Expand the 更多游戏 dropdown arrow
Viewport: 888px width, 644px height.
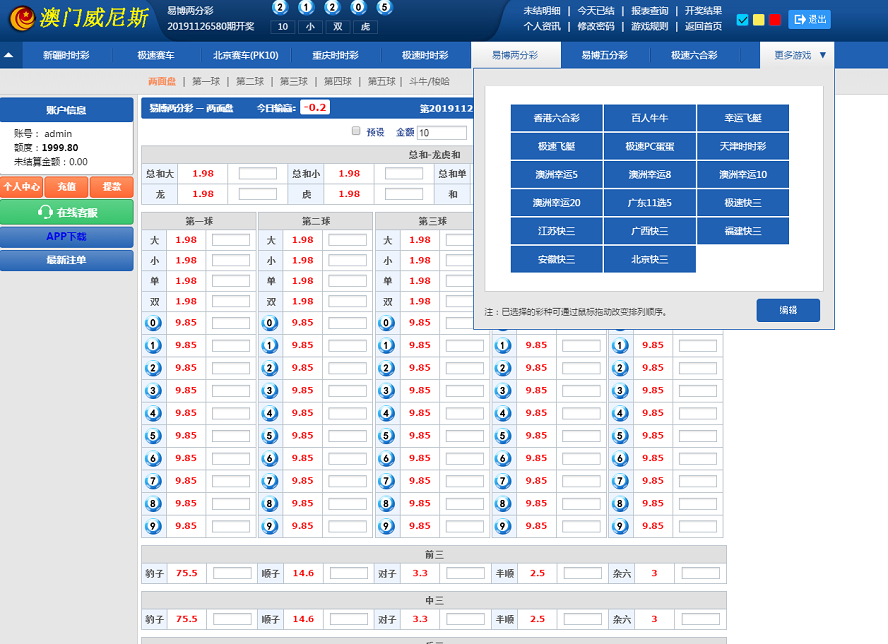click(x=823, y=55)
